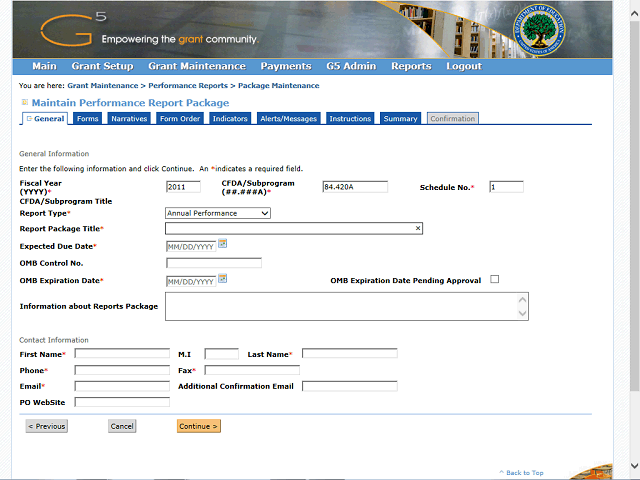Click Logout in the navigation bar
Screen dimensions: 640x480
click(x=464, y=66)
